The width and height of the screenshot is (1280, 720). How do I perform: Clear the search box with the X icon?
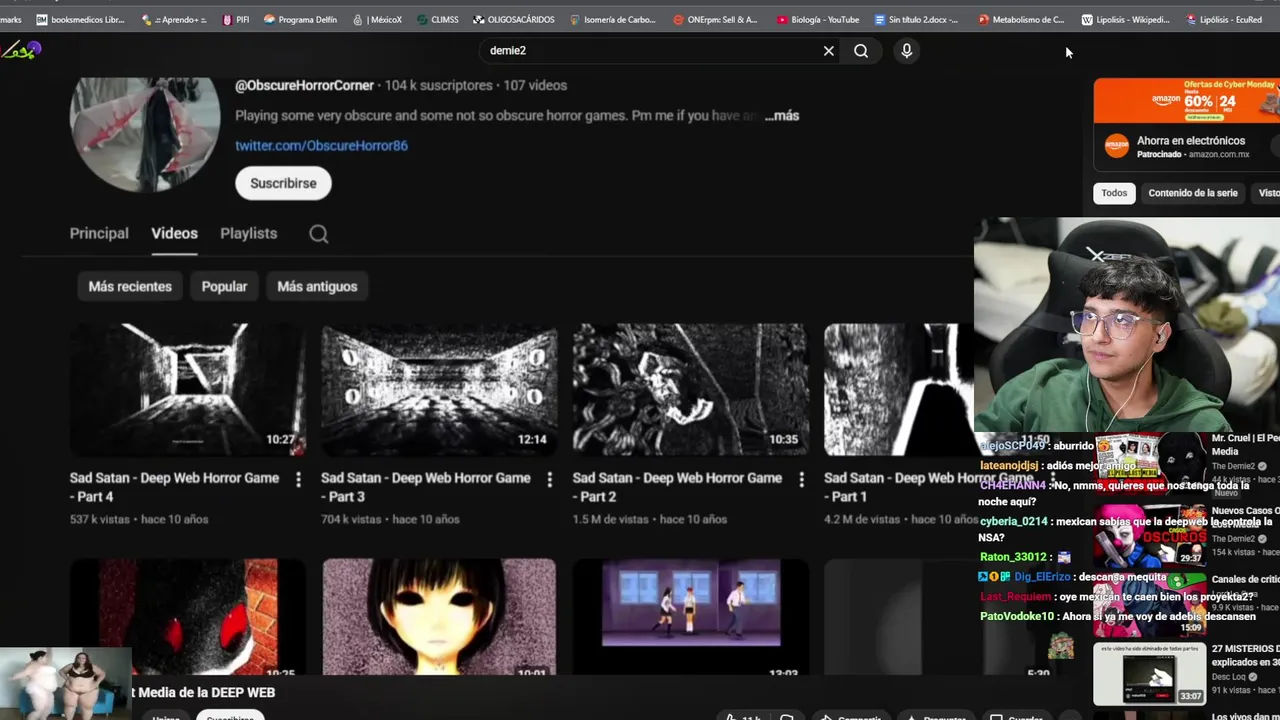(828, 51)
